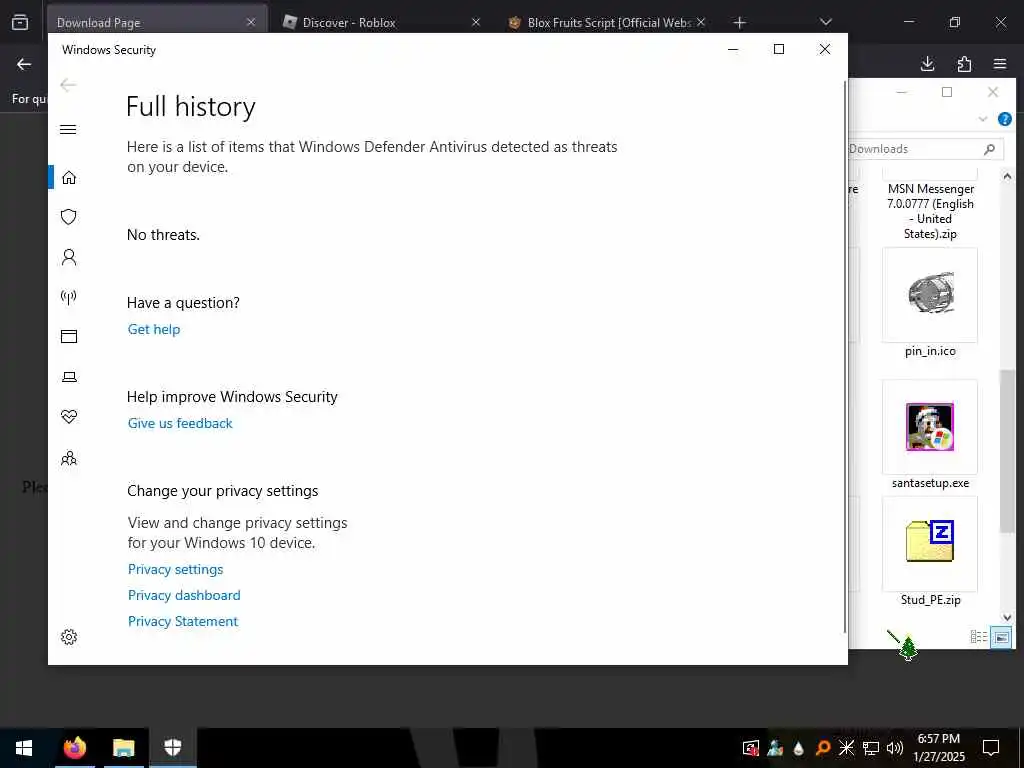Click the back arrow in Windows Security
Viewport: 1024px width, 768px height.
[68, 85]
